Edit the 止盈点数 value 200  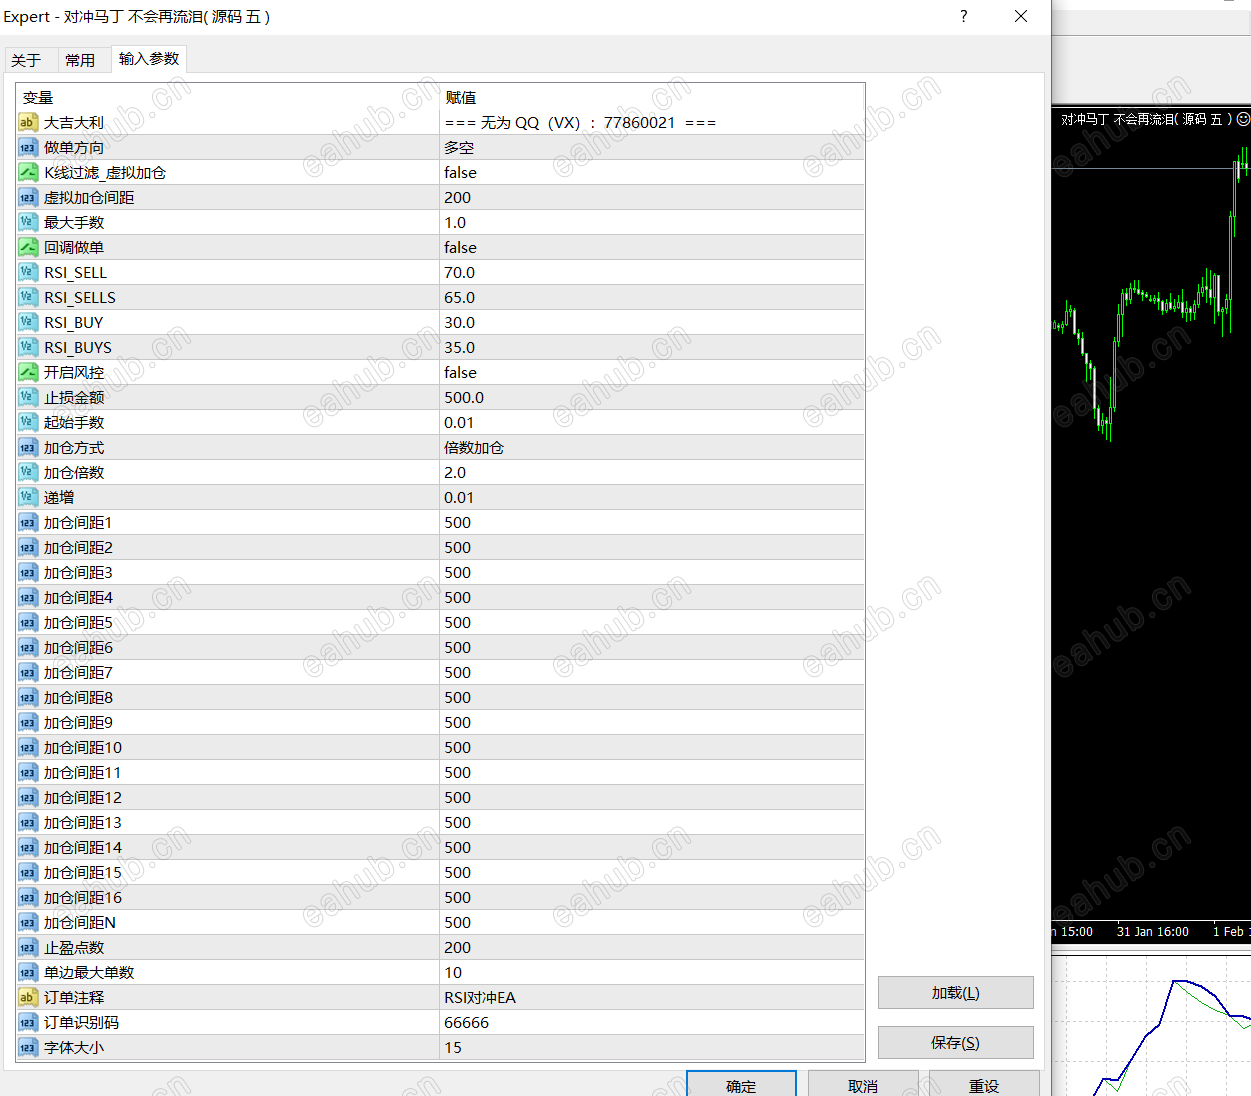(x=652, y=947)
